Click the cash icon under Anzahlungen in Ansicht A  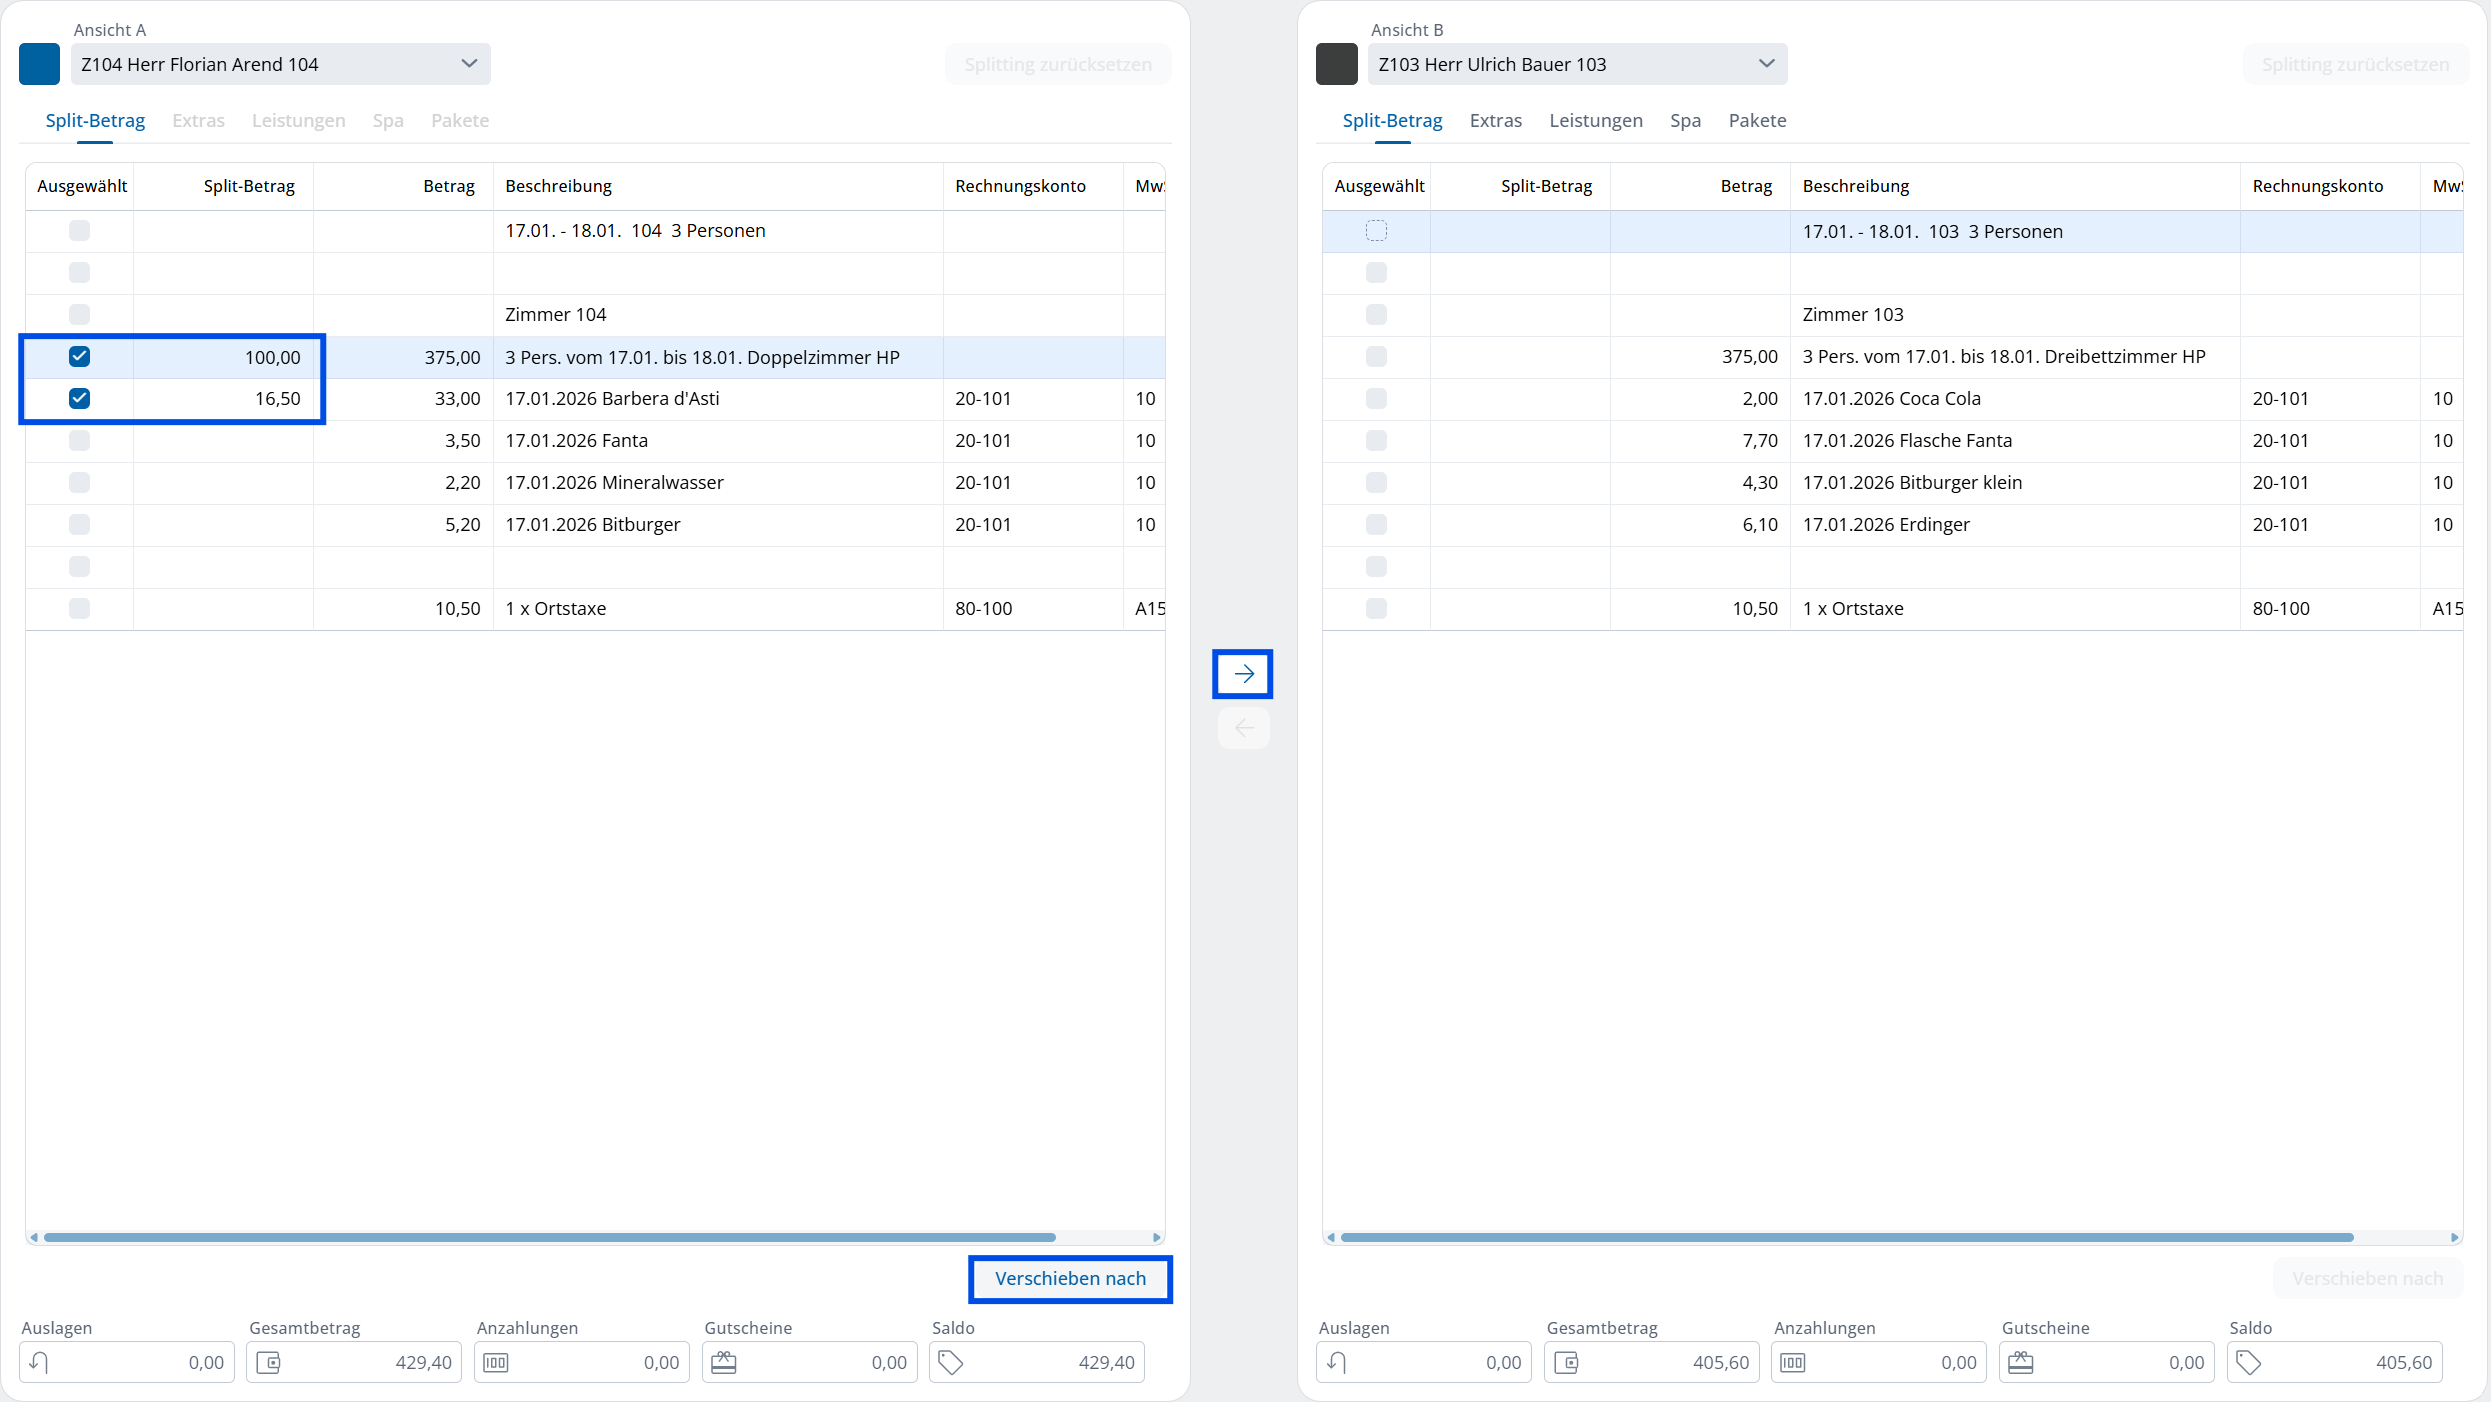(x=496, y=1362)
